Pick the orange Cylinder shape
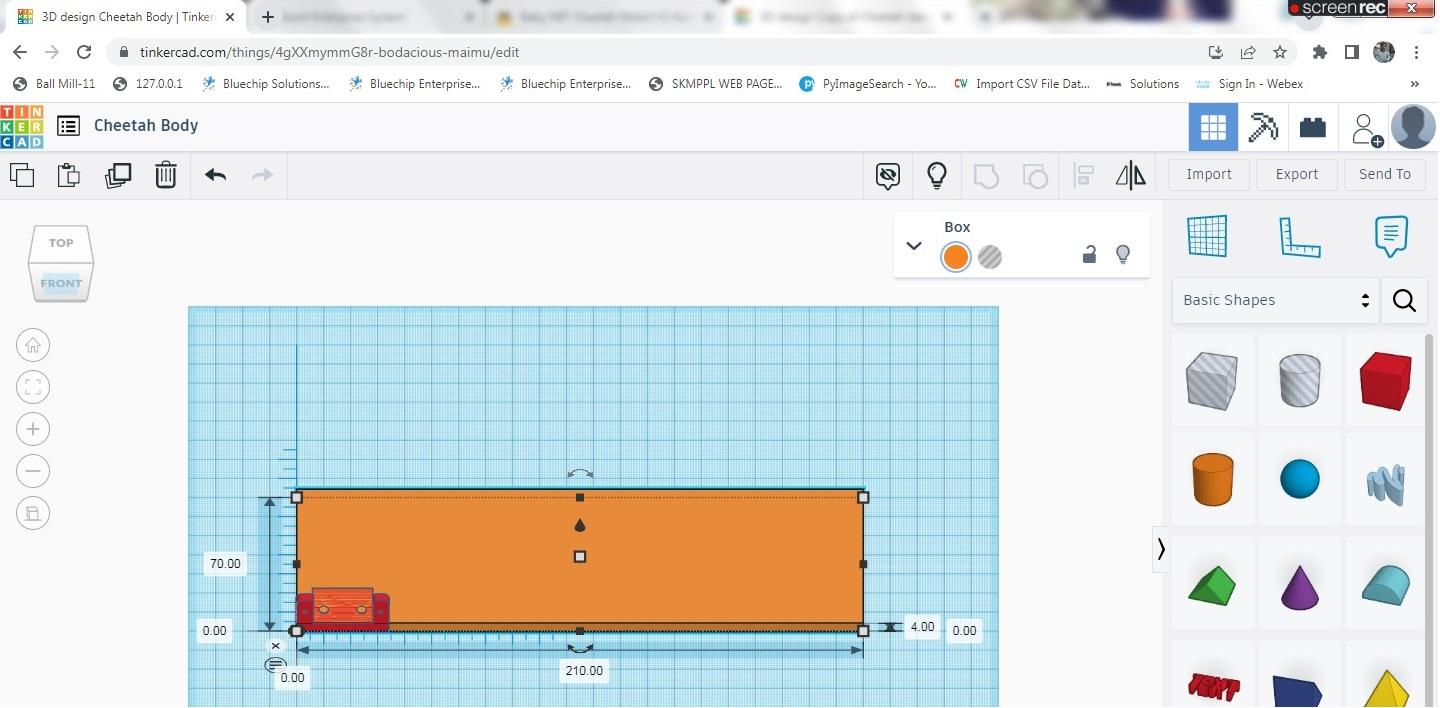1440x708 pixels. (1212, 479)
